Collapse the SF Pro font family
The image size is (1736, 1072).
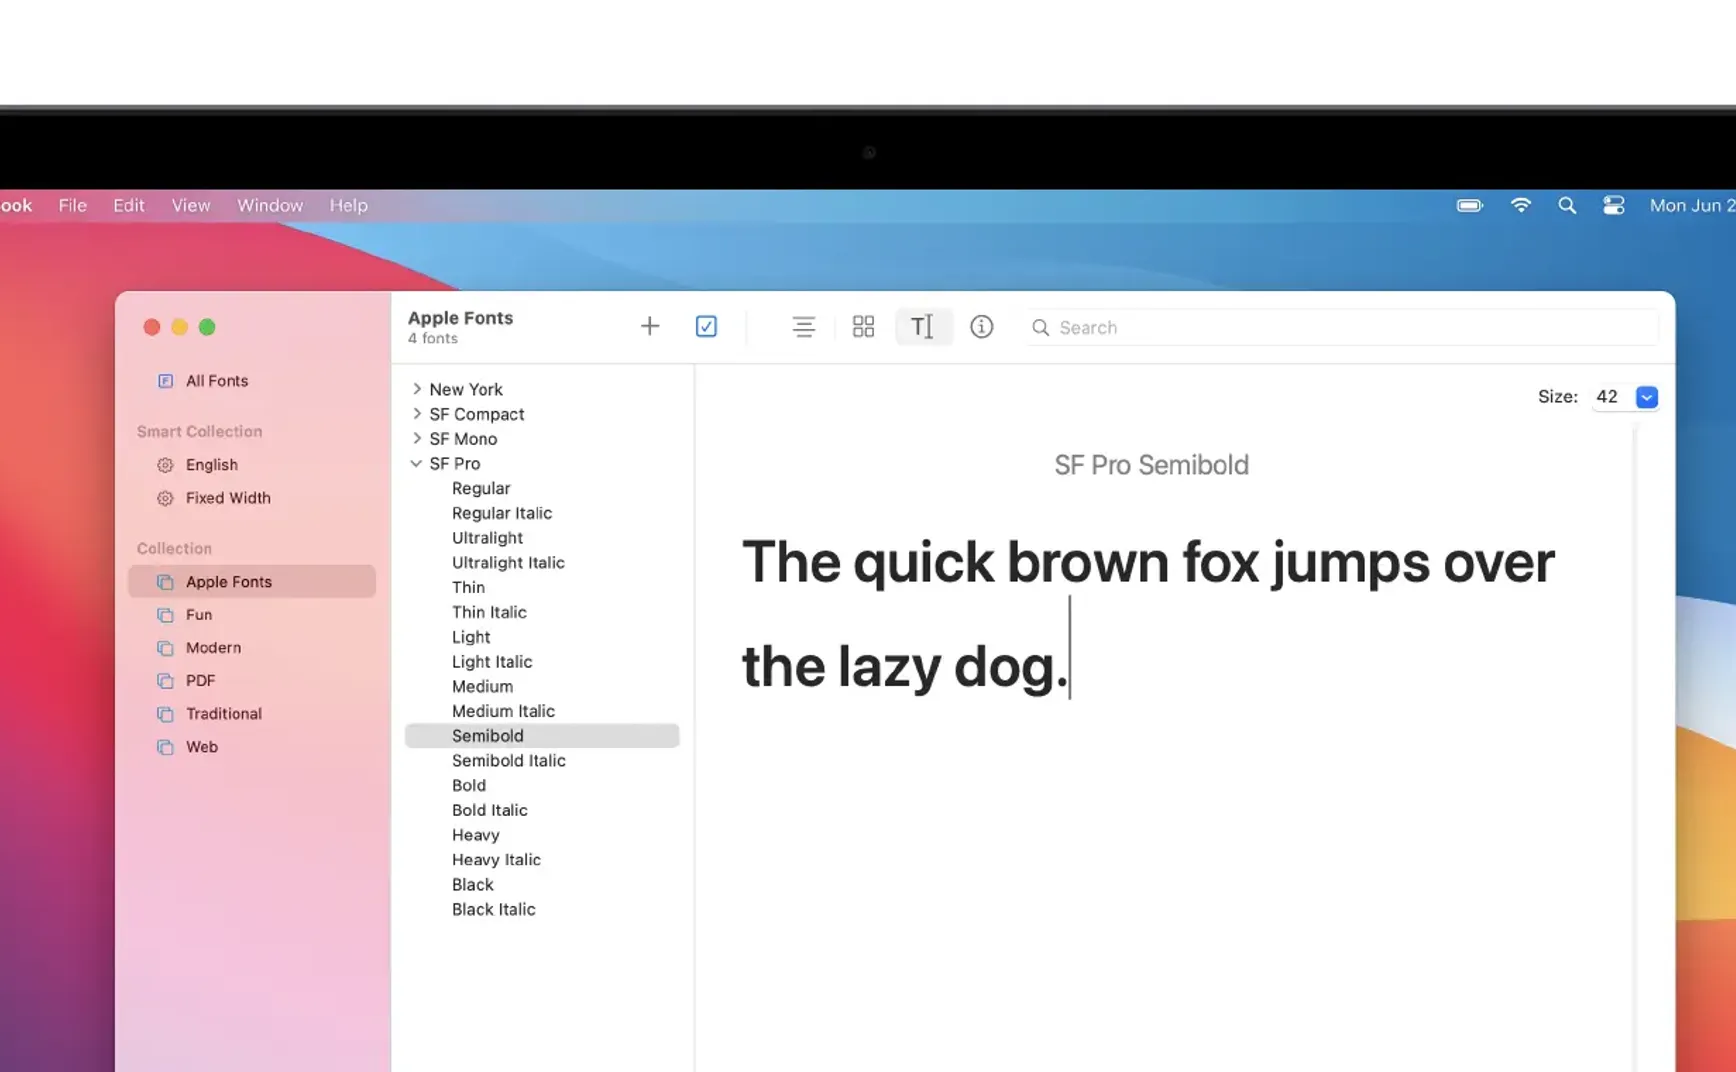(x=417, y=463)
